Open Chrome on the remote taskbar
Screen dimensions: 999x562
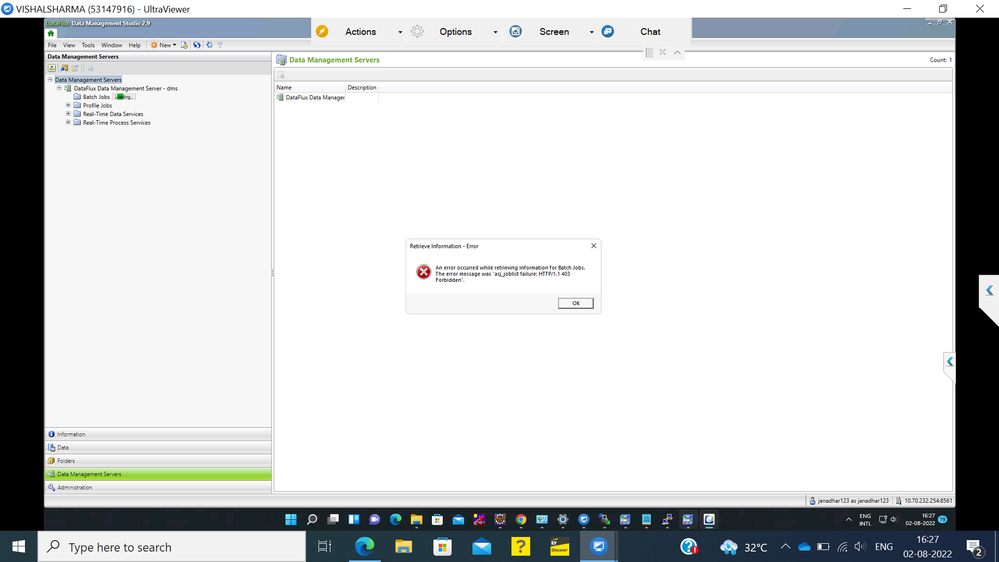tap(521, 519)
